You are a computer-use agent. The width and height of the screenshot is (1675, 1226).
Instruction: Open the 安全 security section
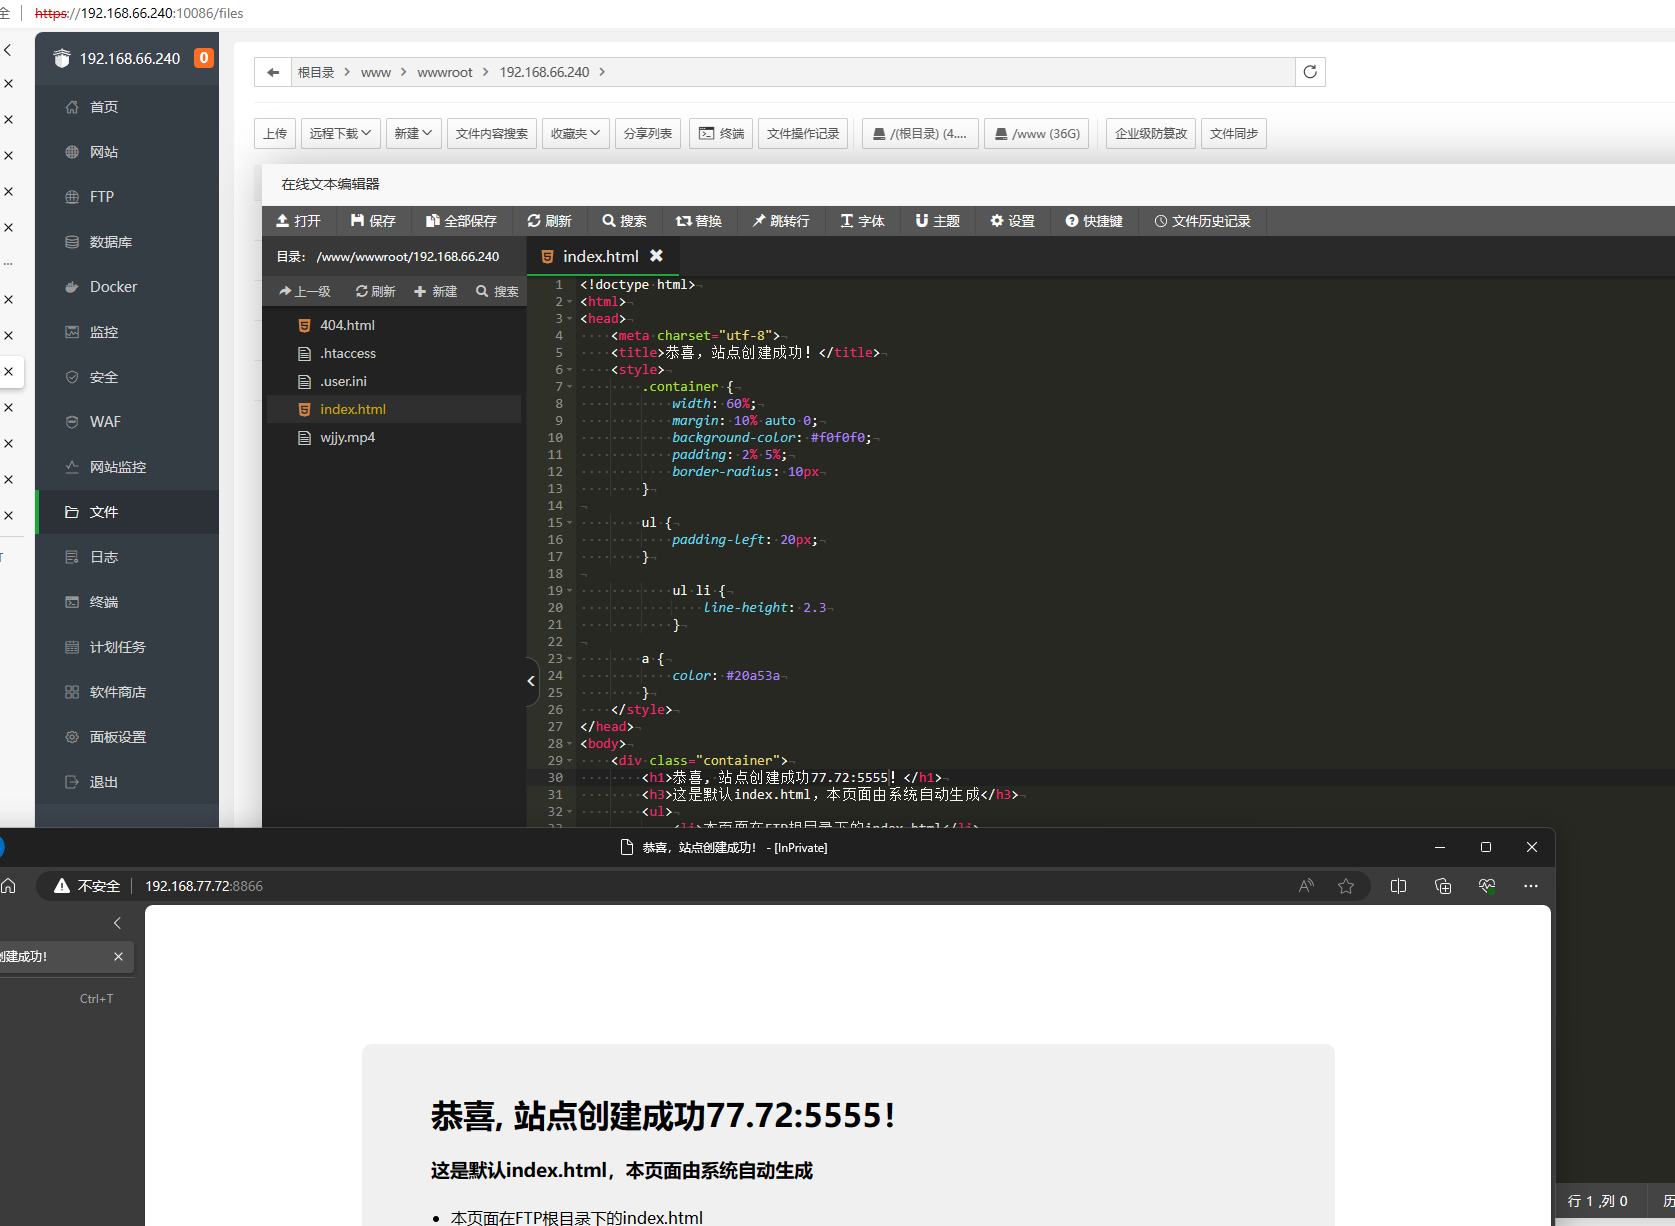point(103,377)
